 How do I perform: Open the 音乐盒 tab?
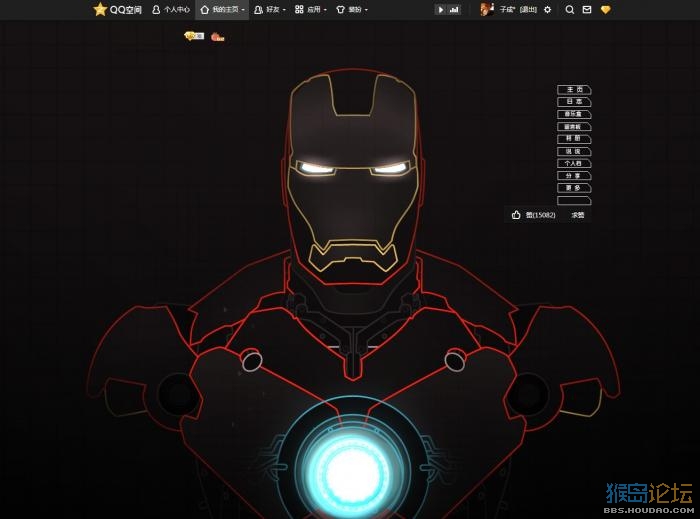tap(574, 114)
